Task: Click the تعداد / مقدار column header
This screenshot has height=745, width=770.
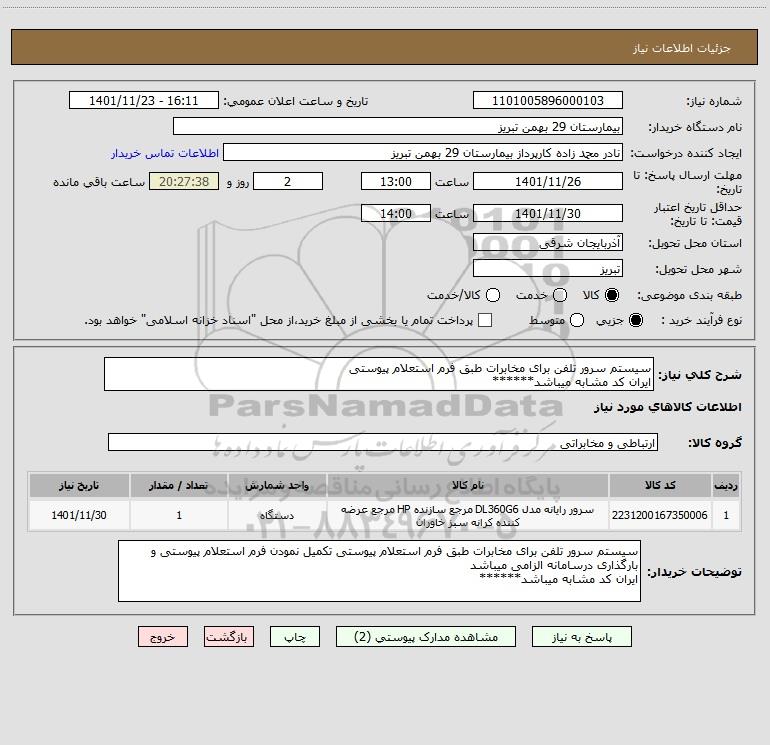Action: [x=179, y=485]
